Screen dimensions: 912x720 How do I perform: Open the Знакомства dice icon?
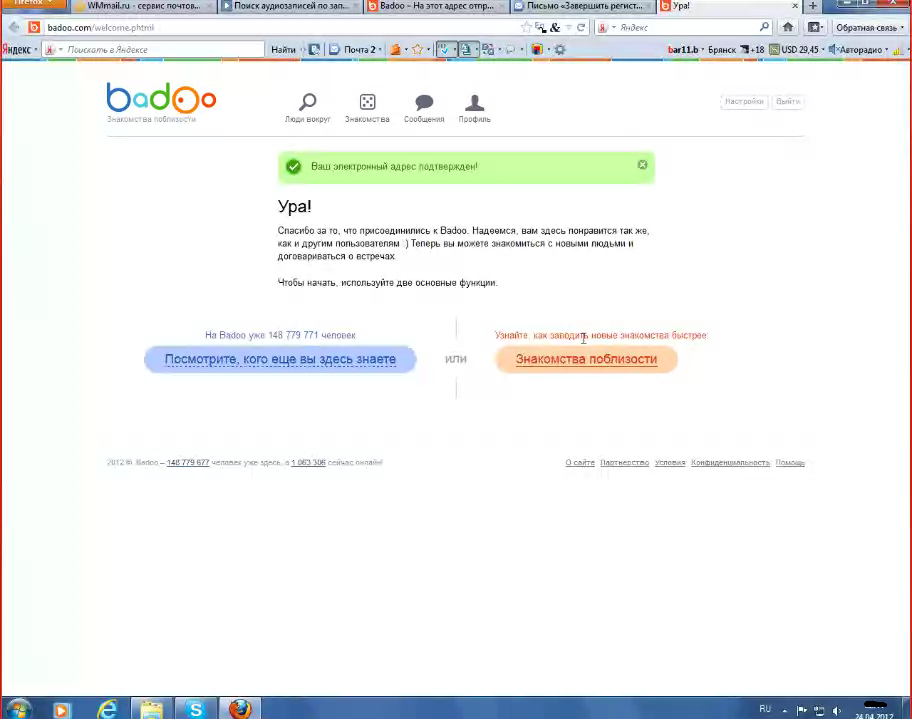coord(367,102)
